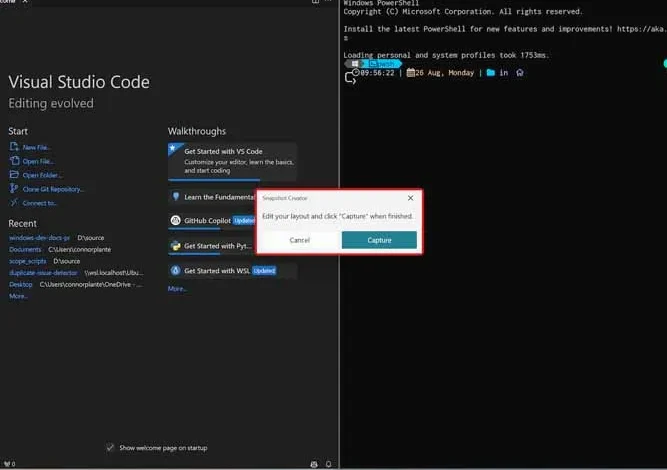Click the 'Walkthroughs' section heading
This screenshot has width=667, height=470.
click(x=197, y=131)
